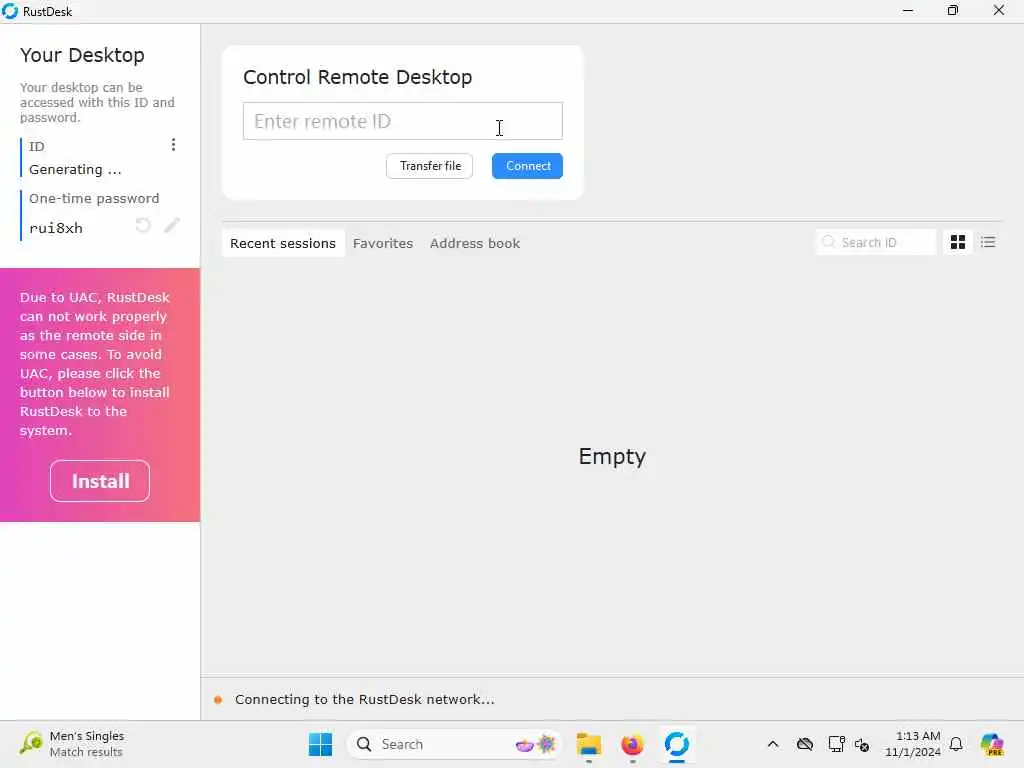1024x768 pixels.
Task: Click the Connect button
Action: [527, 166]
